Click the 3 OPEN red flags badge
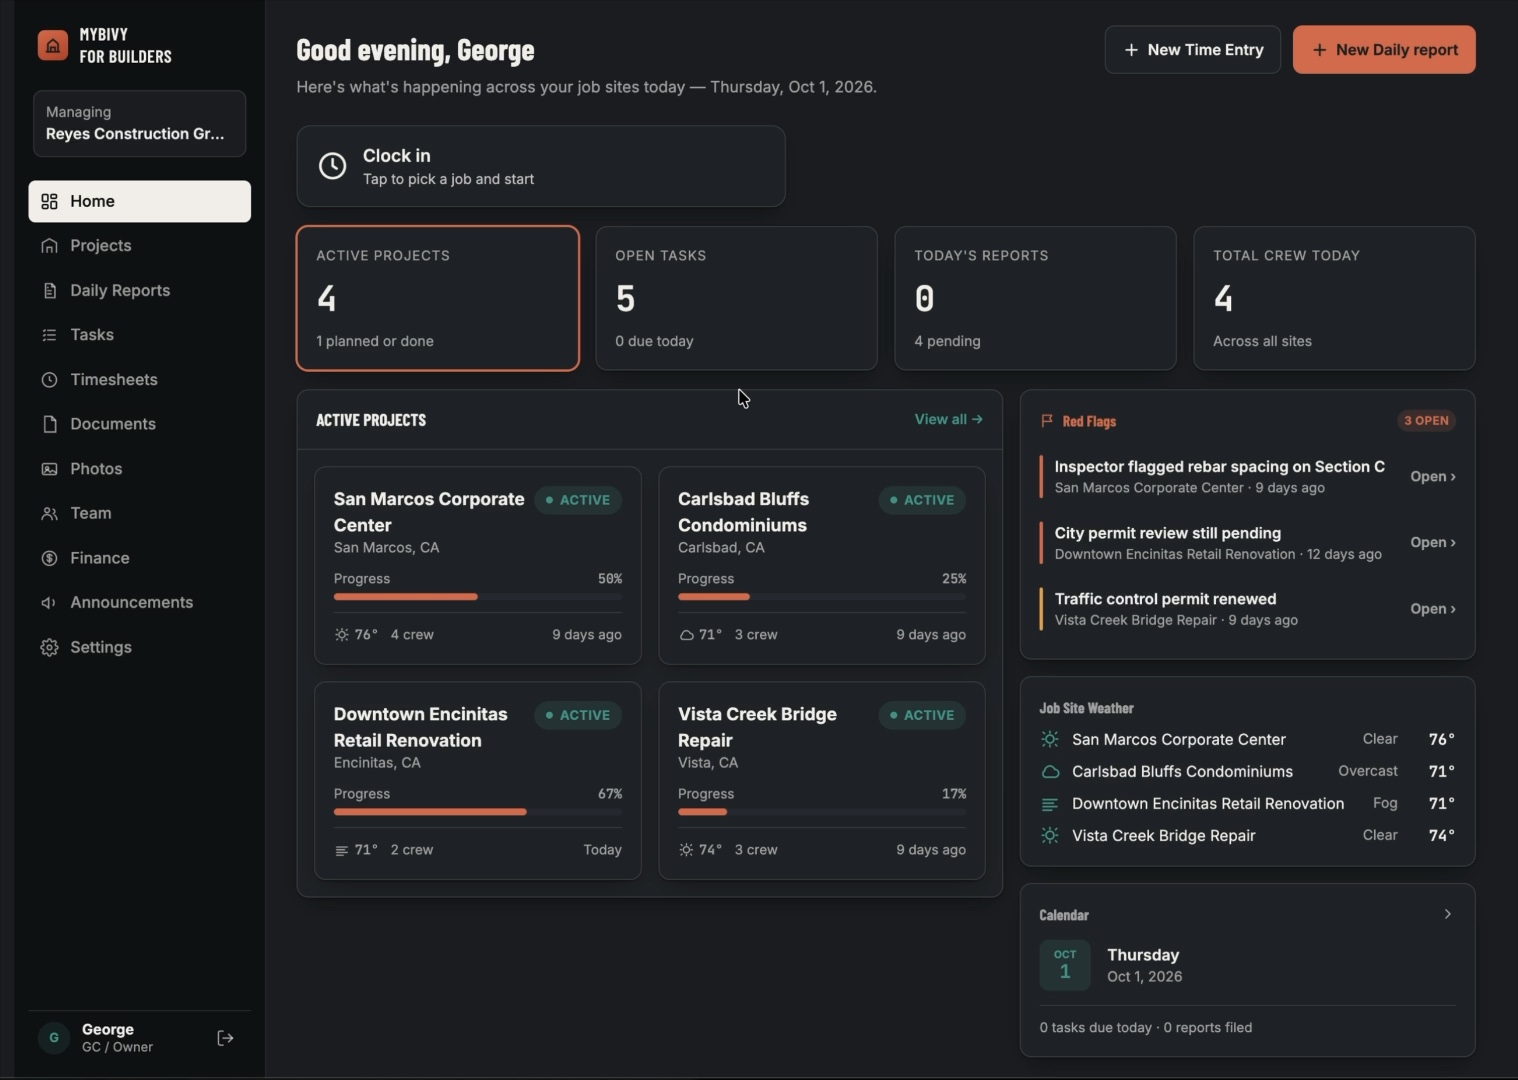This screenshot has width=1518, height=1080. 1426,421
